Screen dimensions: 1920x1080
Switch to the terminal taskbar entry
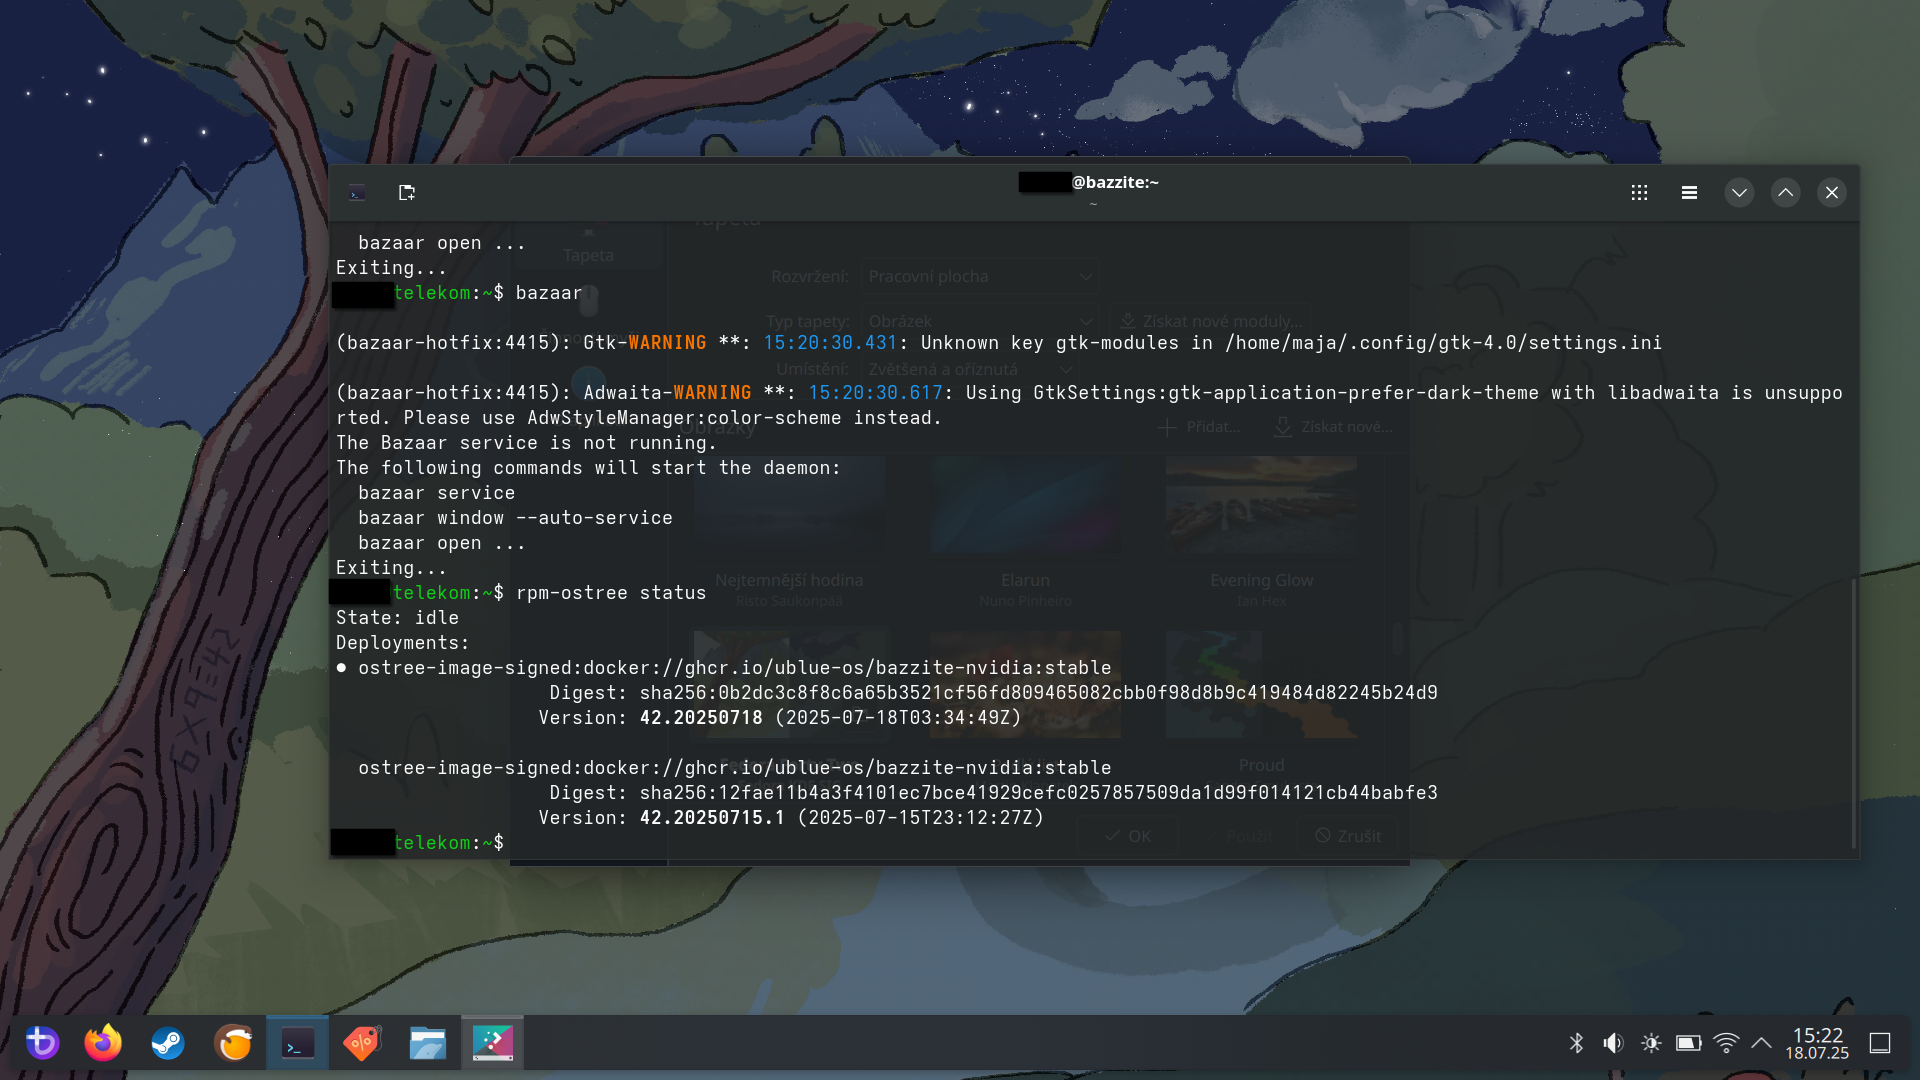[x=298, y=1043]
